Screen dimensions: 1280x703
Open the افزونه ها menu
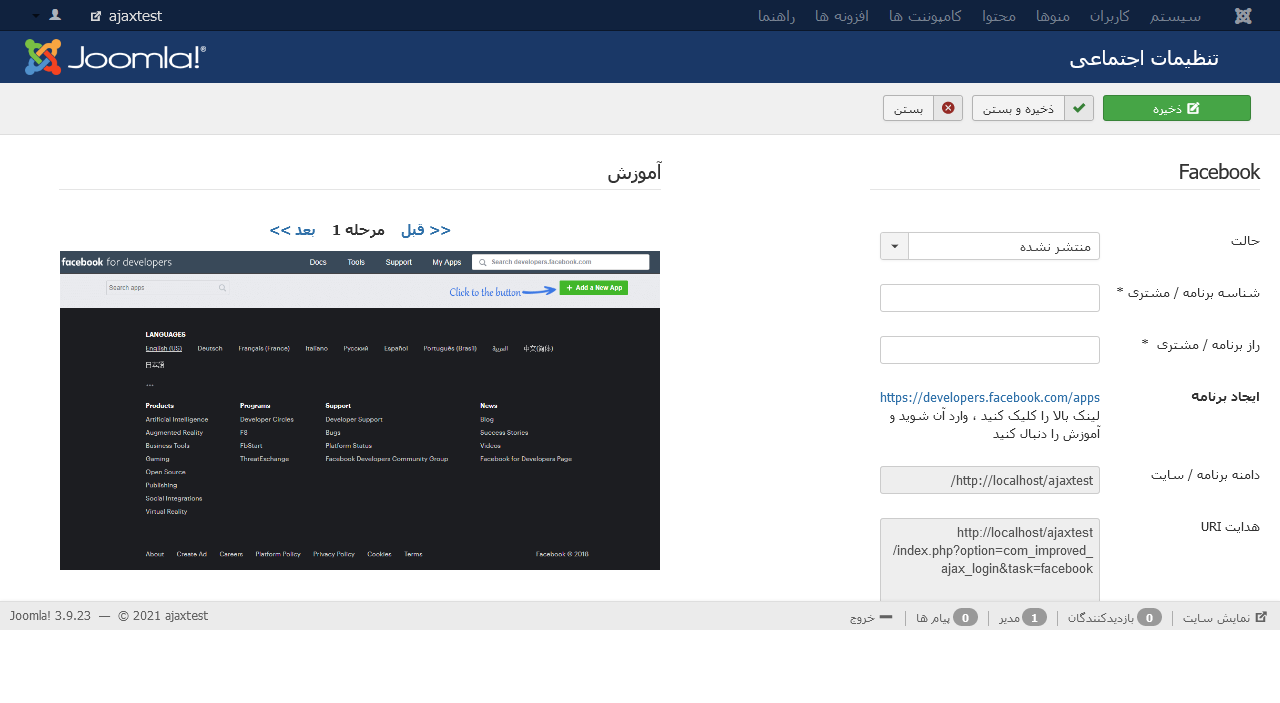[842, 16]
